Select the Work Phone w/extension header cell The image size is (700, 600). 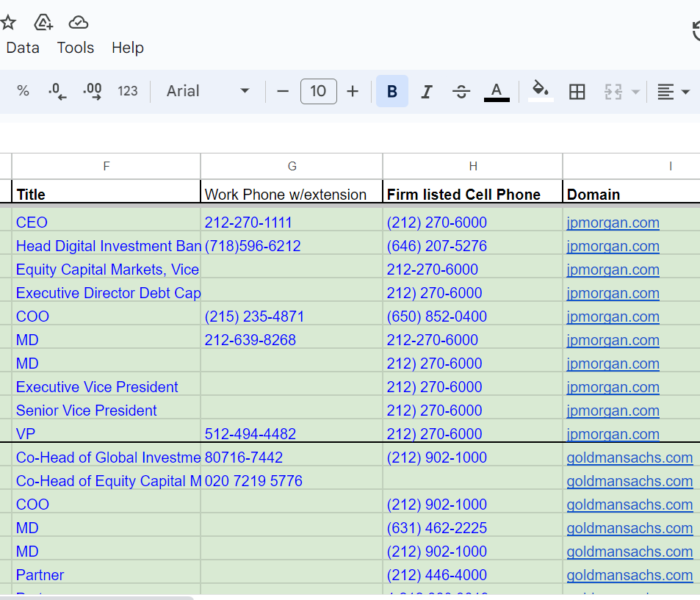pyautogui.click(x=292, y=193)
